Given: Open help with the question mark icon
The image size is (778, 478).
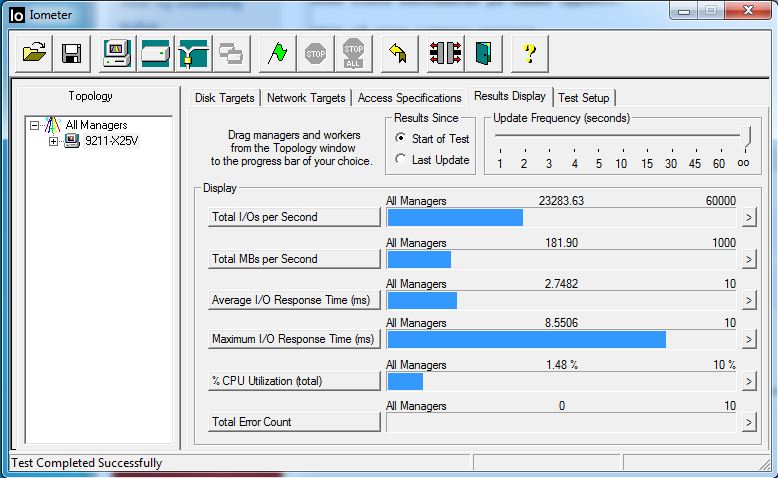Looking at the screenshot, I should coord(529,53).
